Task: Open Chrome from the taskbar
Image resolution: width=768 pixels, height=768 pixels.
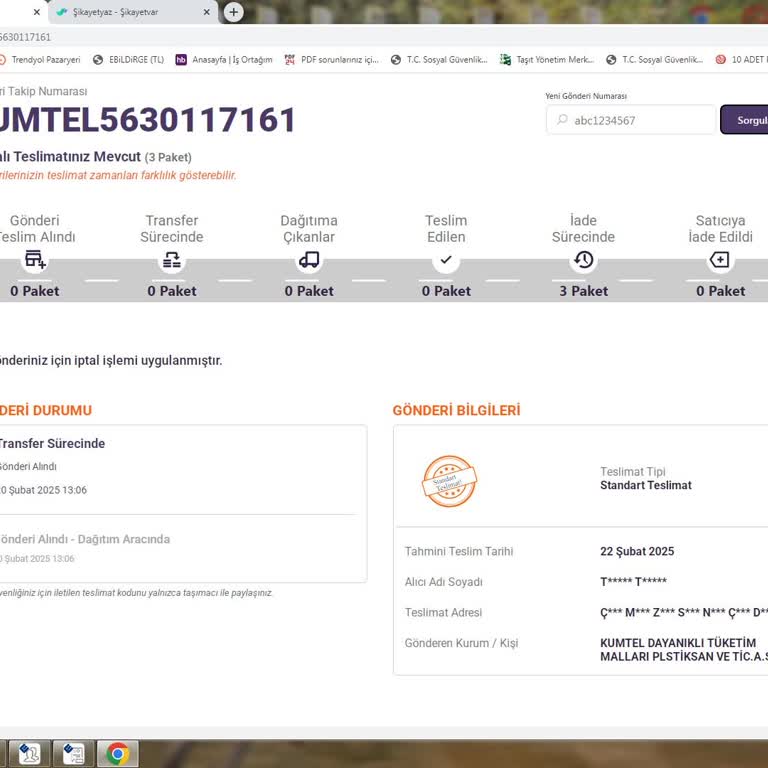Action: [118, 754]
